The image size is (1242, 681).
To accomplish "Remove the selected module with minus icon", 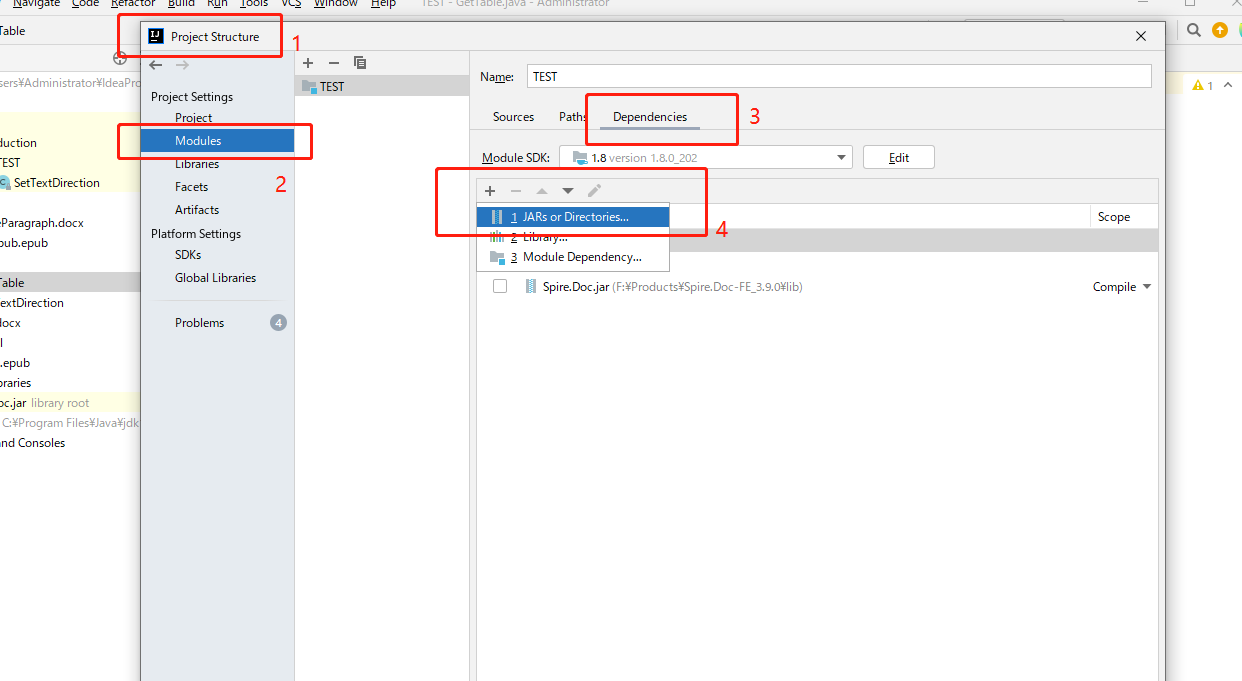I will pos(334,63).
